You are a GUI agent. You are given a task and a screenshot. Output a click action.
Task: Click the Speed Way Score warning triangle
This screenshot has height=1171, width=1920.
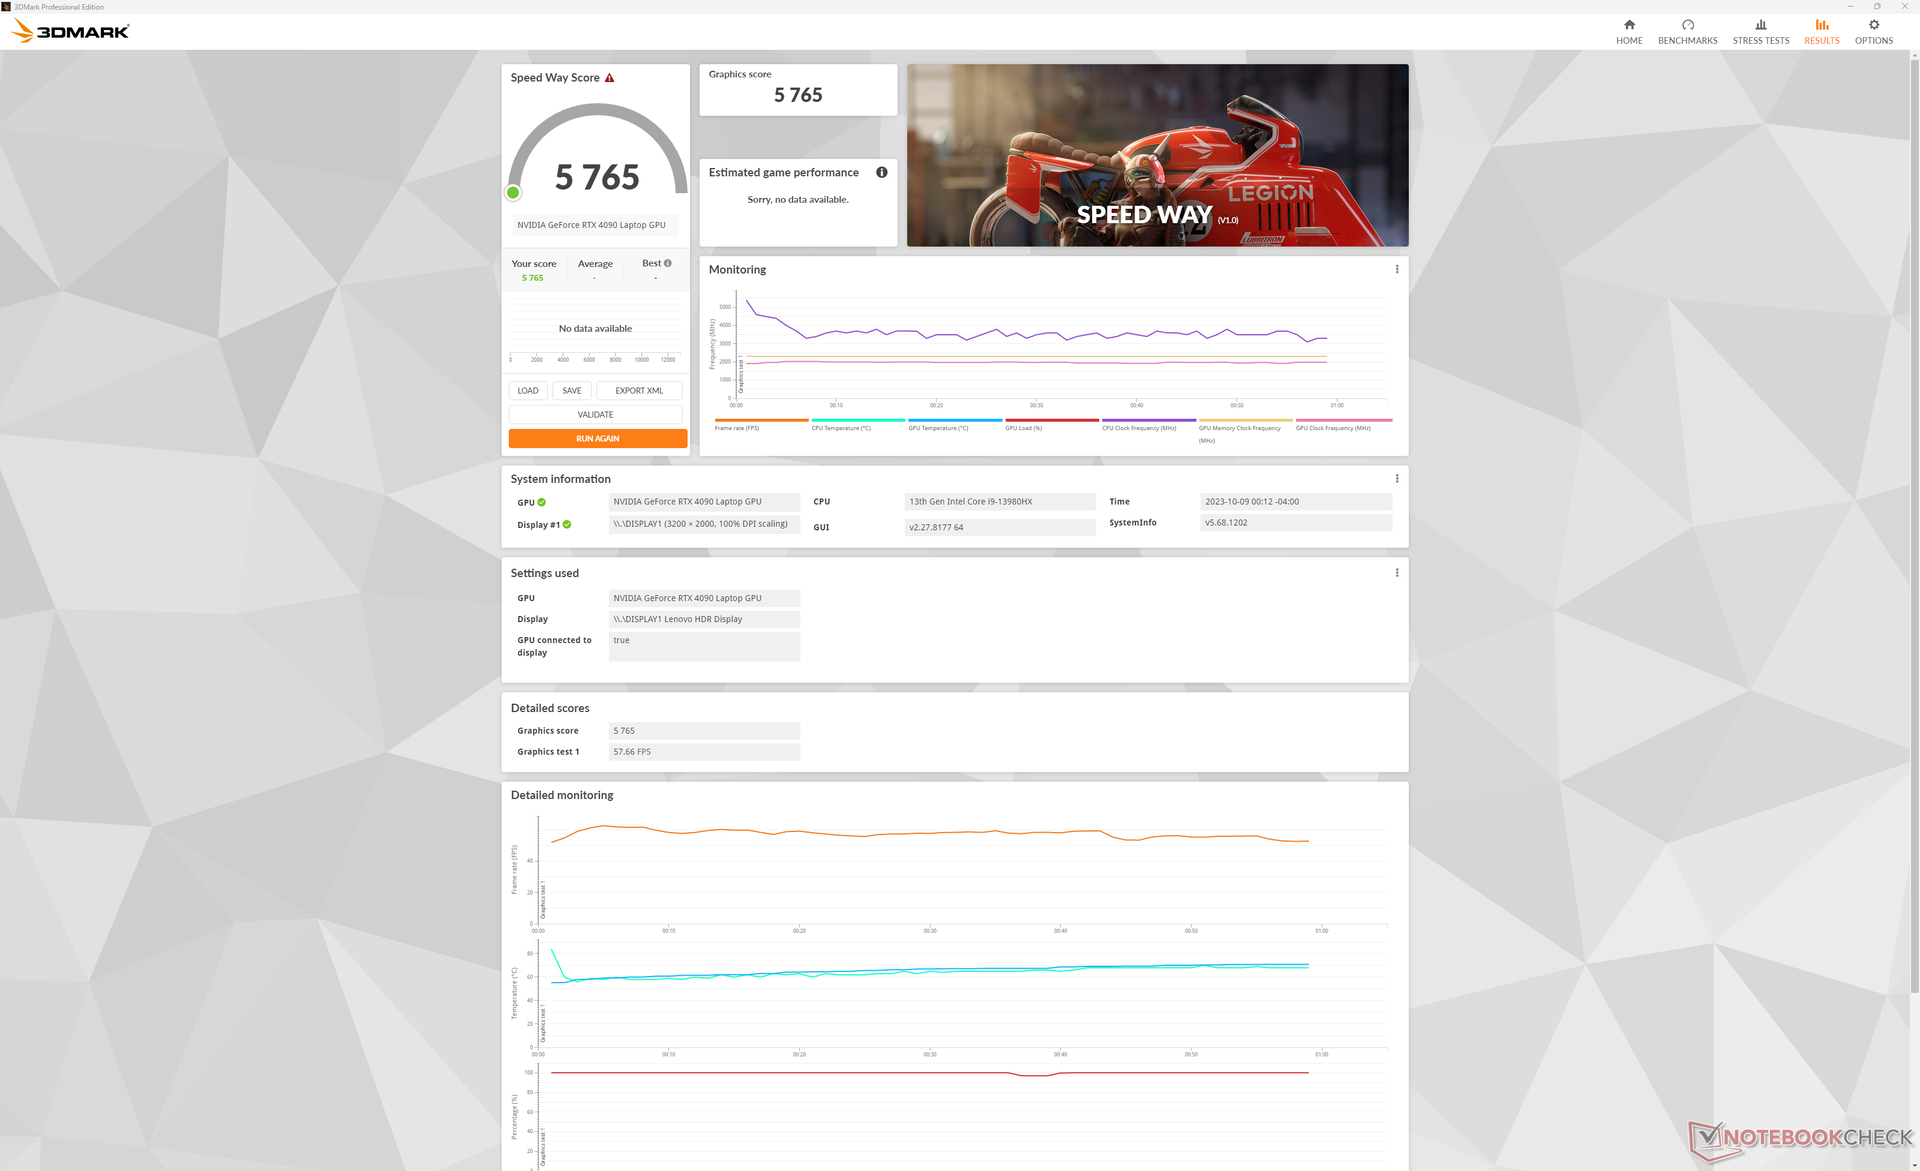[x=609, y=78]
